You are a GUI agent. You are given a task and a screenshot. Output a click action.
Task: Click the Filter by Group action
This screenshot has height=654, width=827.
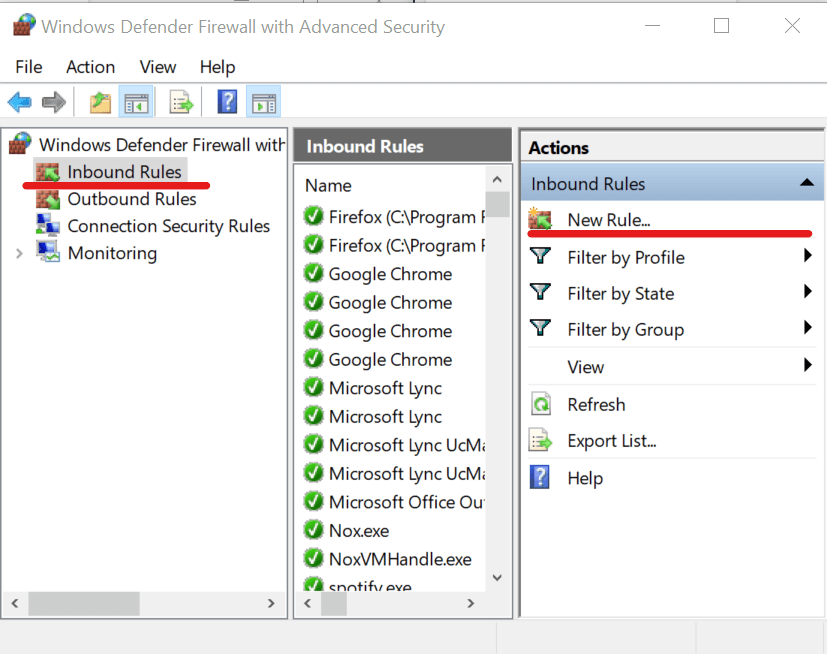pos(625,329)
